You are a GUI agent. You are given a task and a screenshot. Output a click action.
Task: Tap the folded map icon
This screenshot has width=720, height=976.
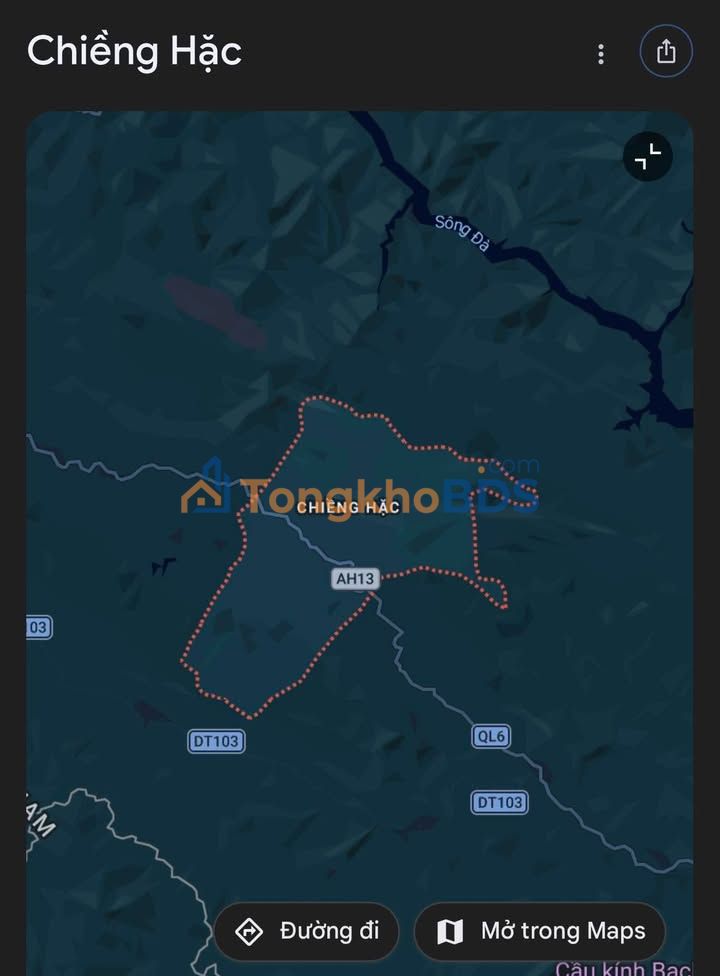click(450, 932)
